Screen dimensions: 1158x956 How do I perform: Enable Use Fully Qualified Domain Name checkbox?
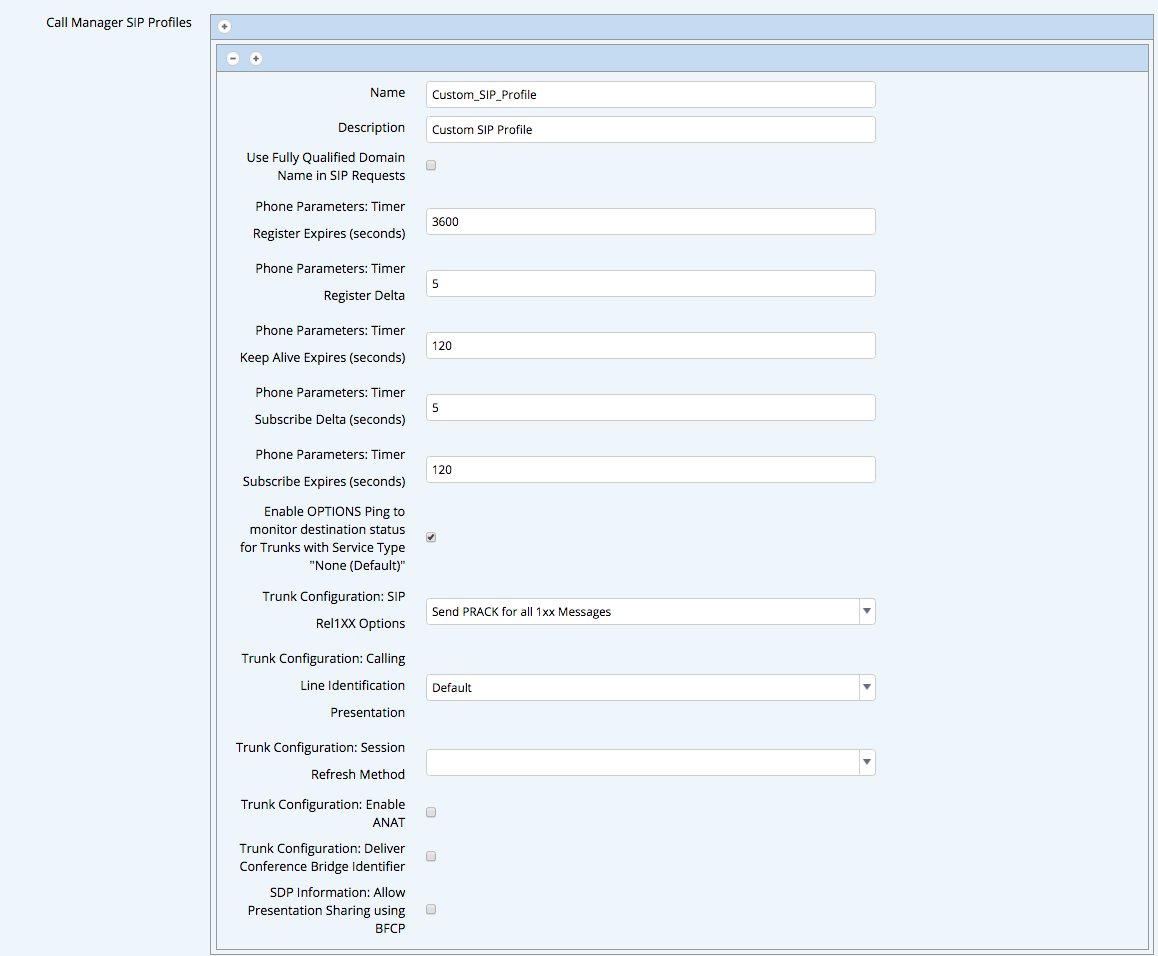(431, 165)
